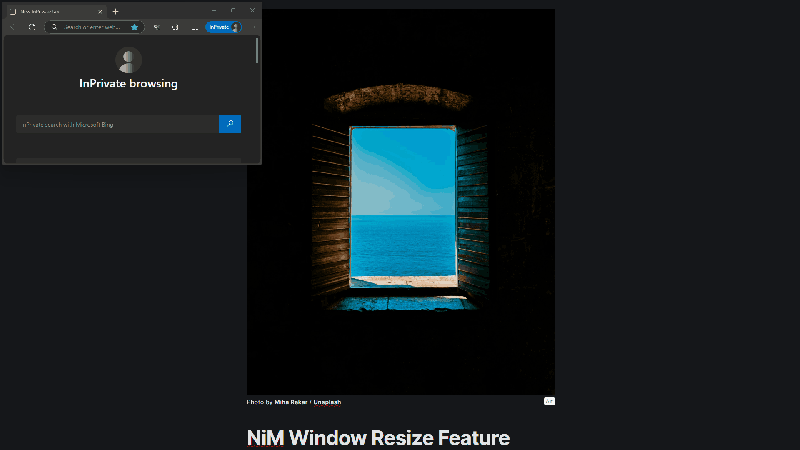The width and height of the screenshot is (800, 450).
Task: Click the InPrivate browsing heading text
Action: pos(129,84)
